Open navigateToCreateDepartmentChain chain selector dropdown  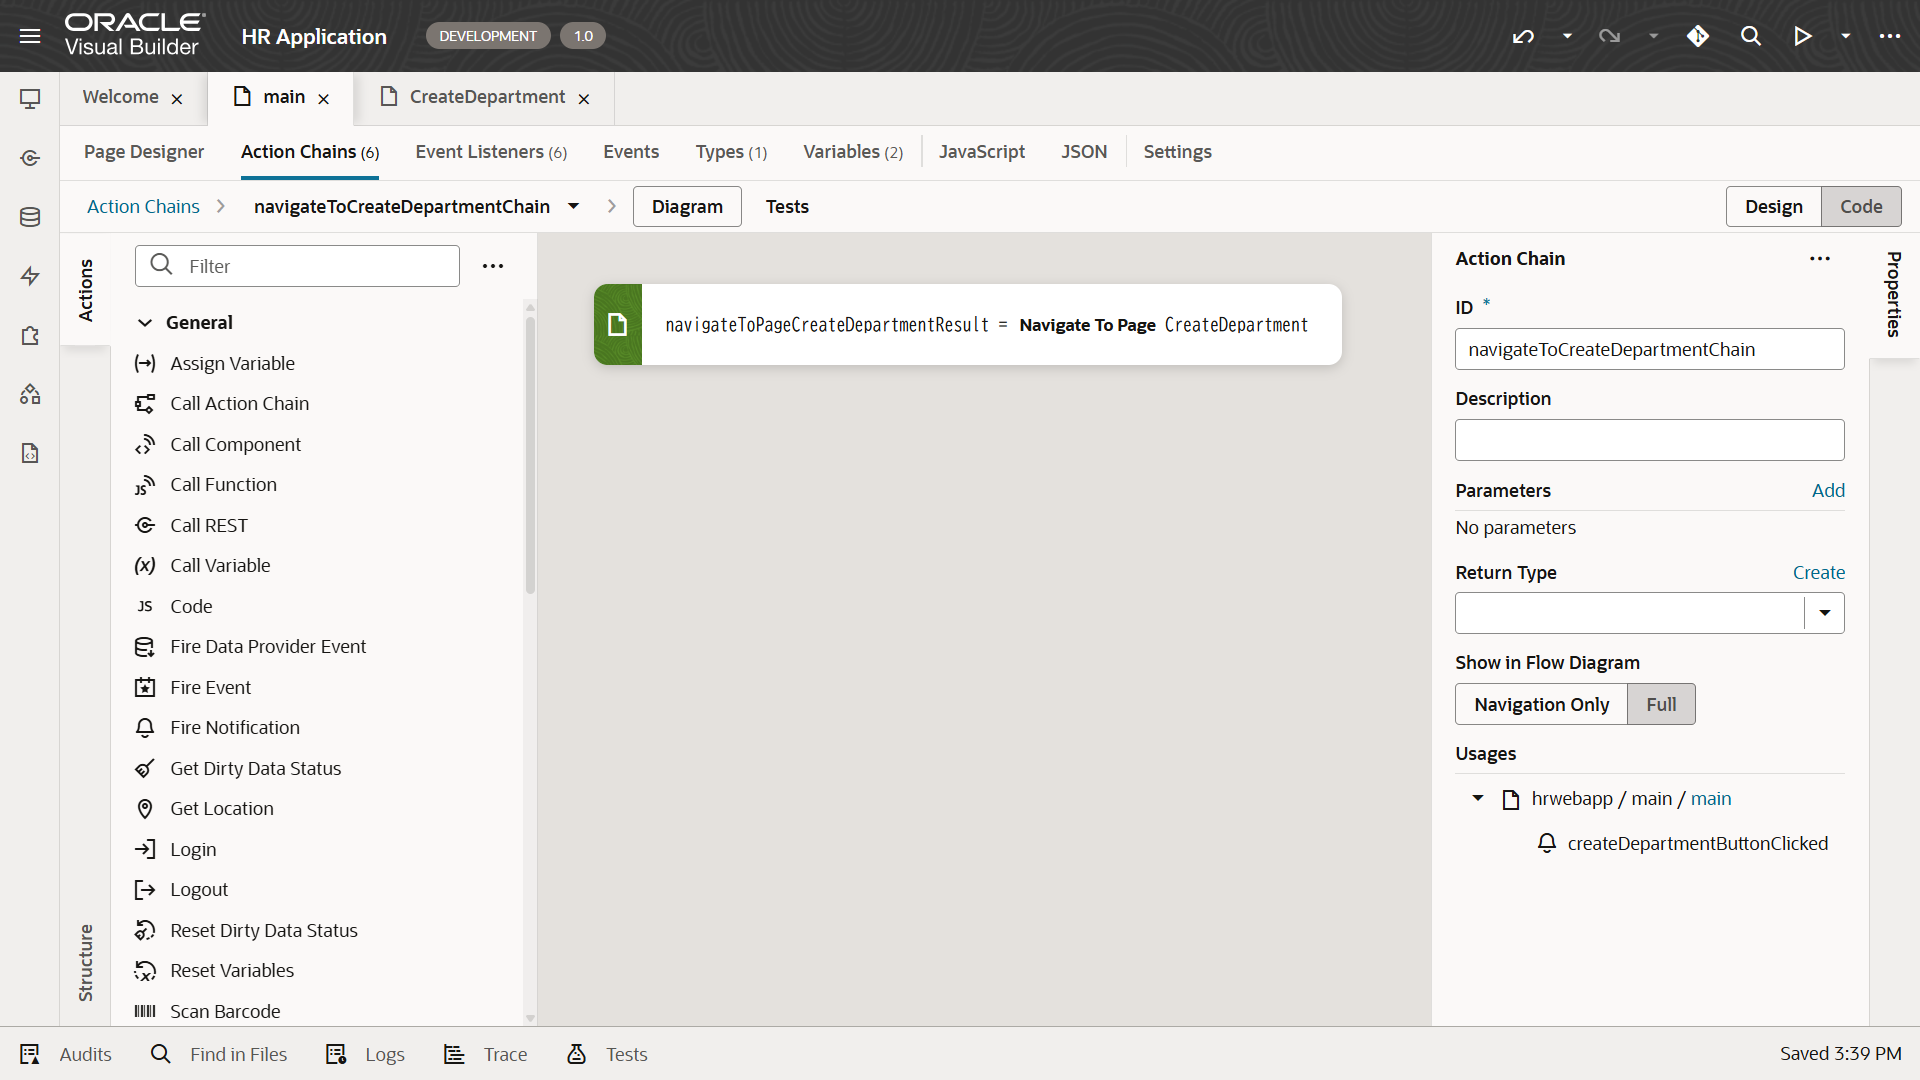573,206
